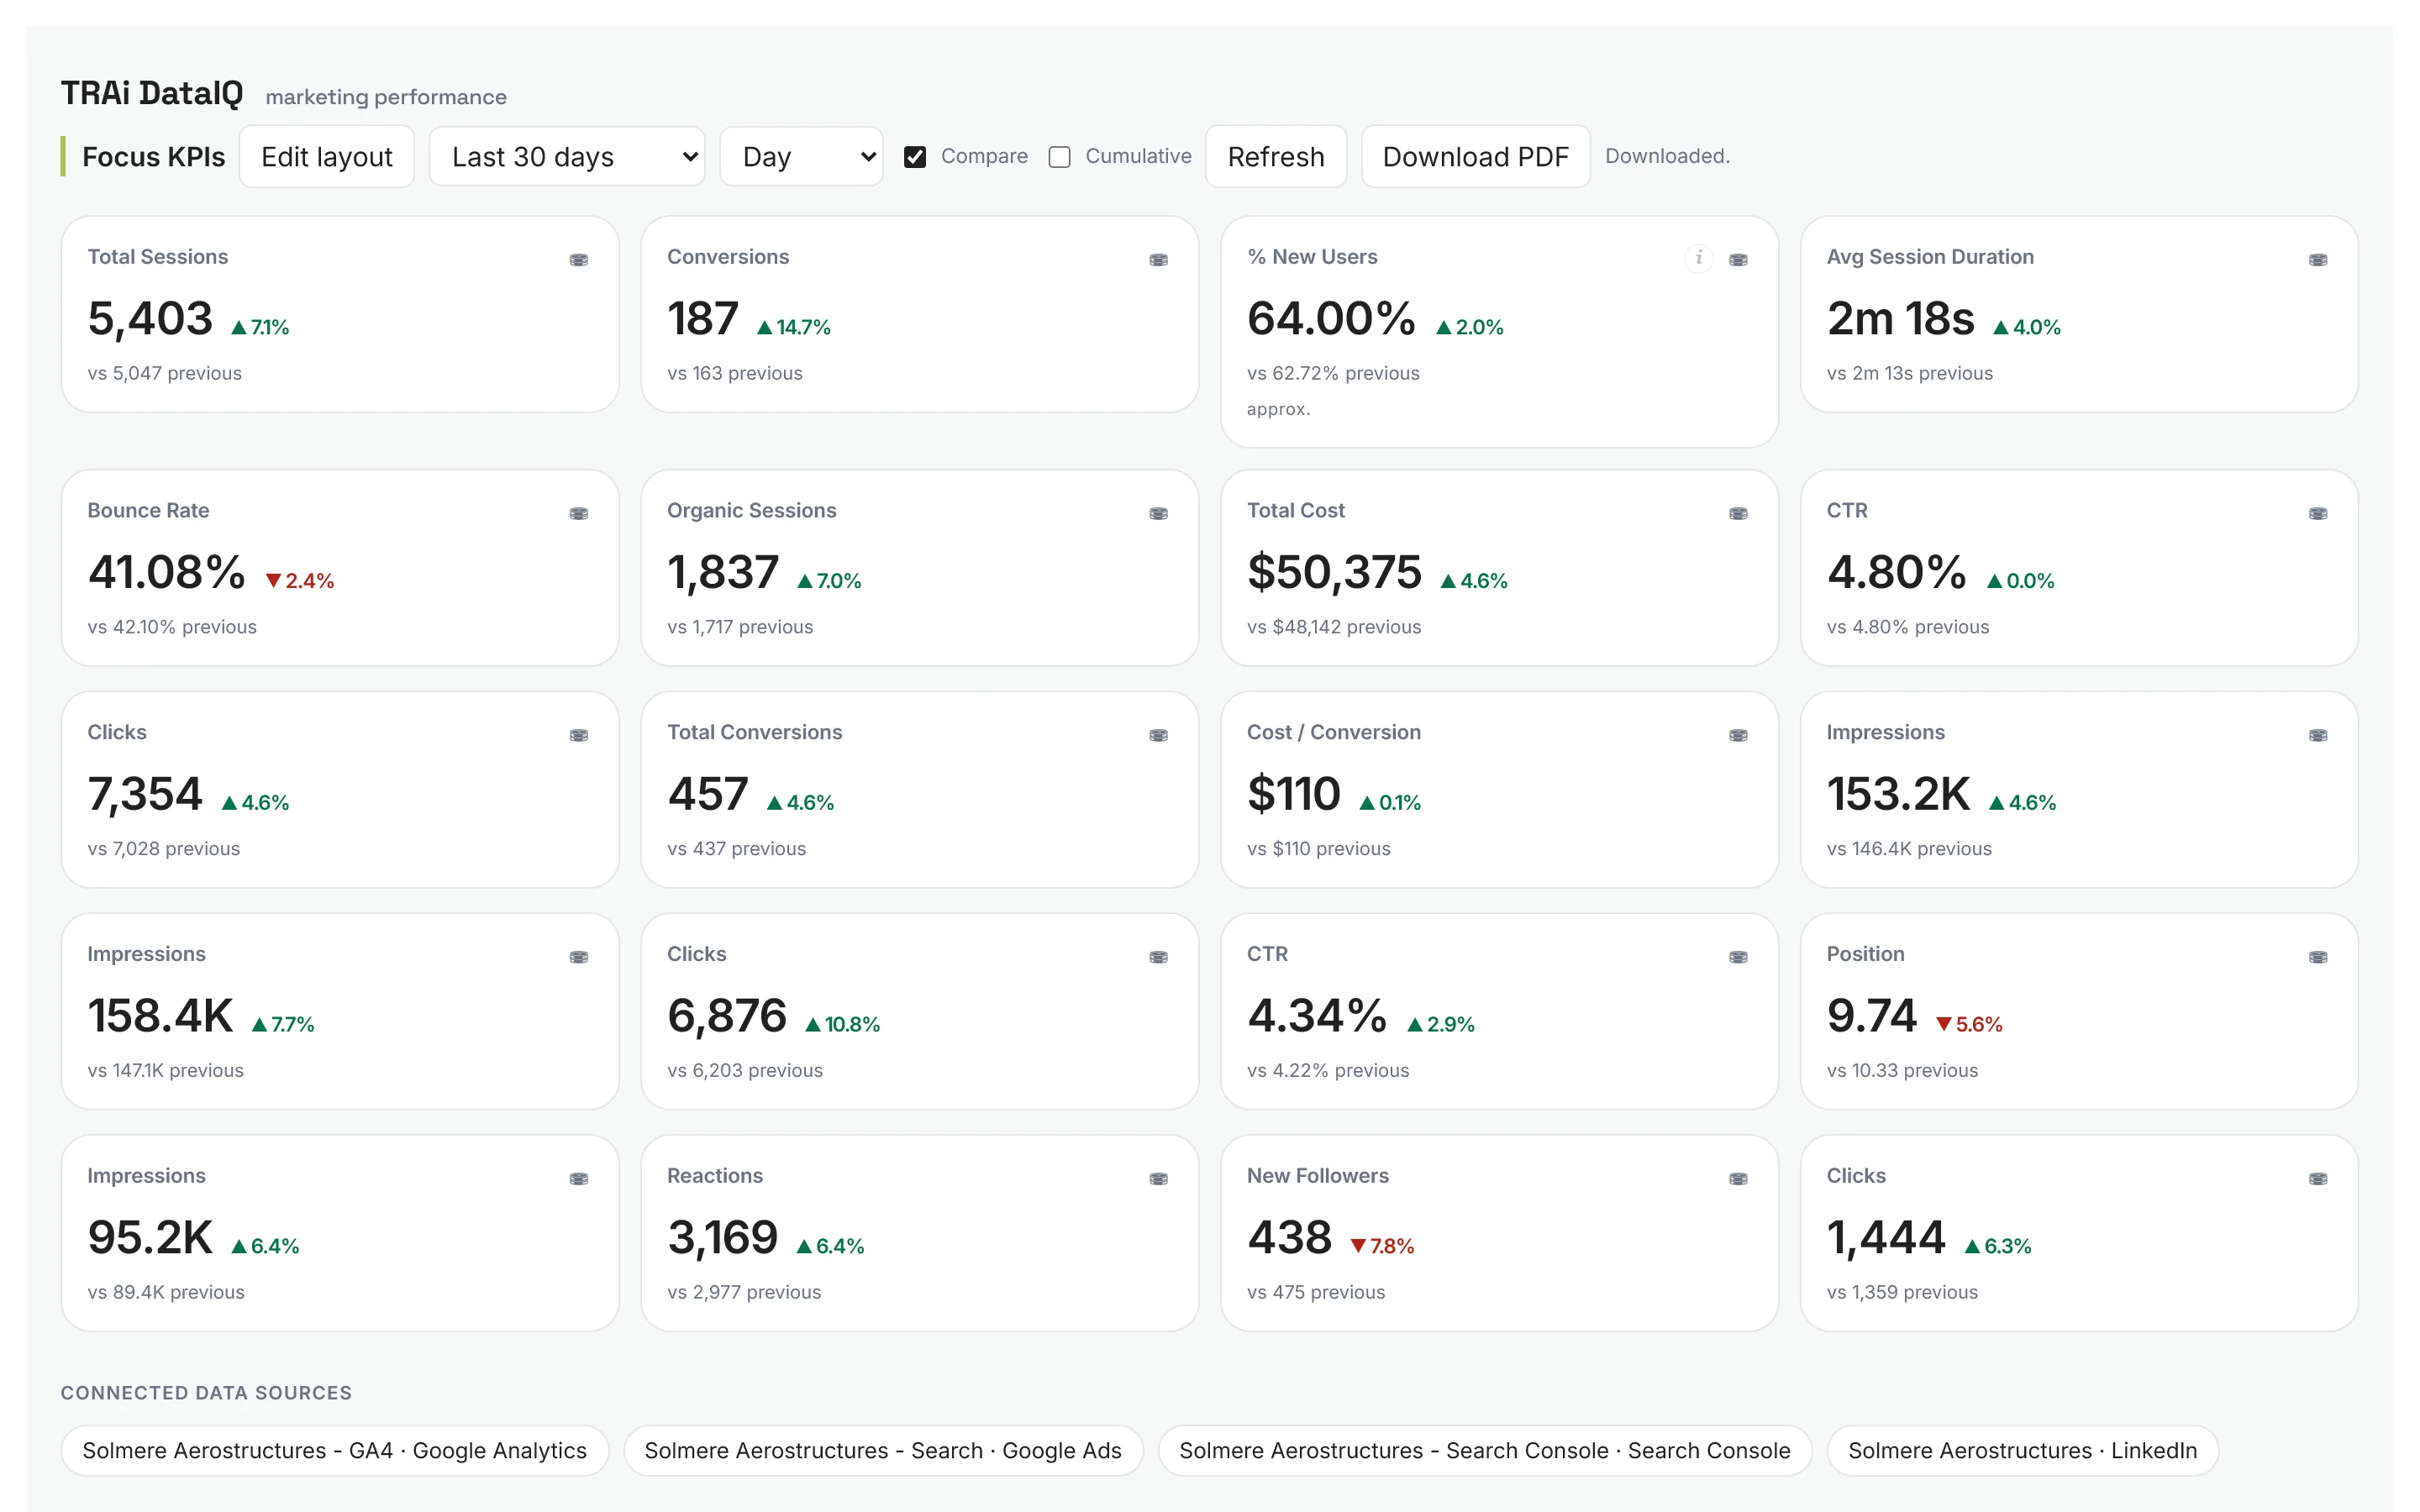Open data source icon on % New Users card
Screen dimensions: 2420x1512
point(1739,260)
